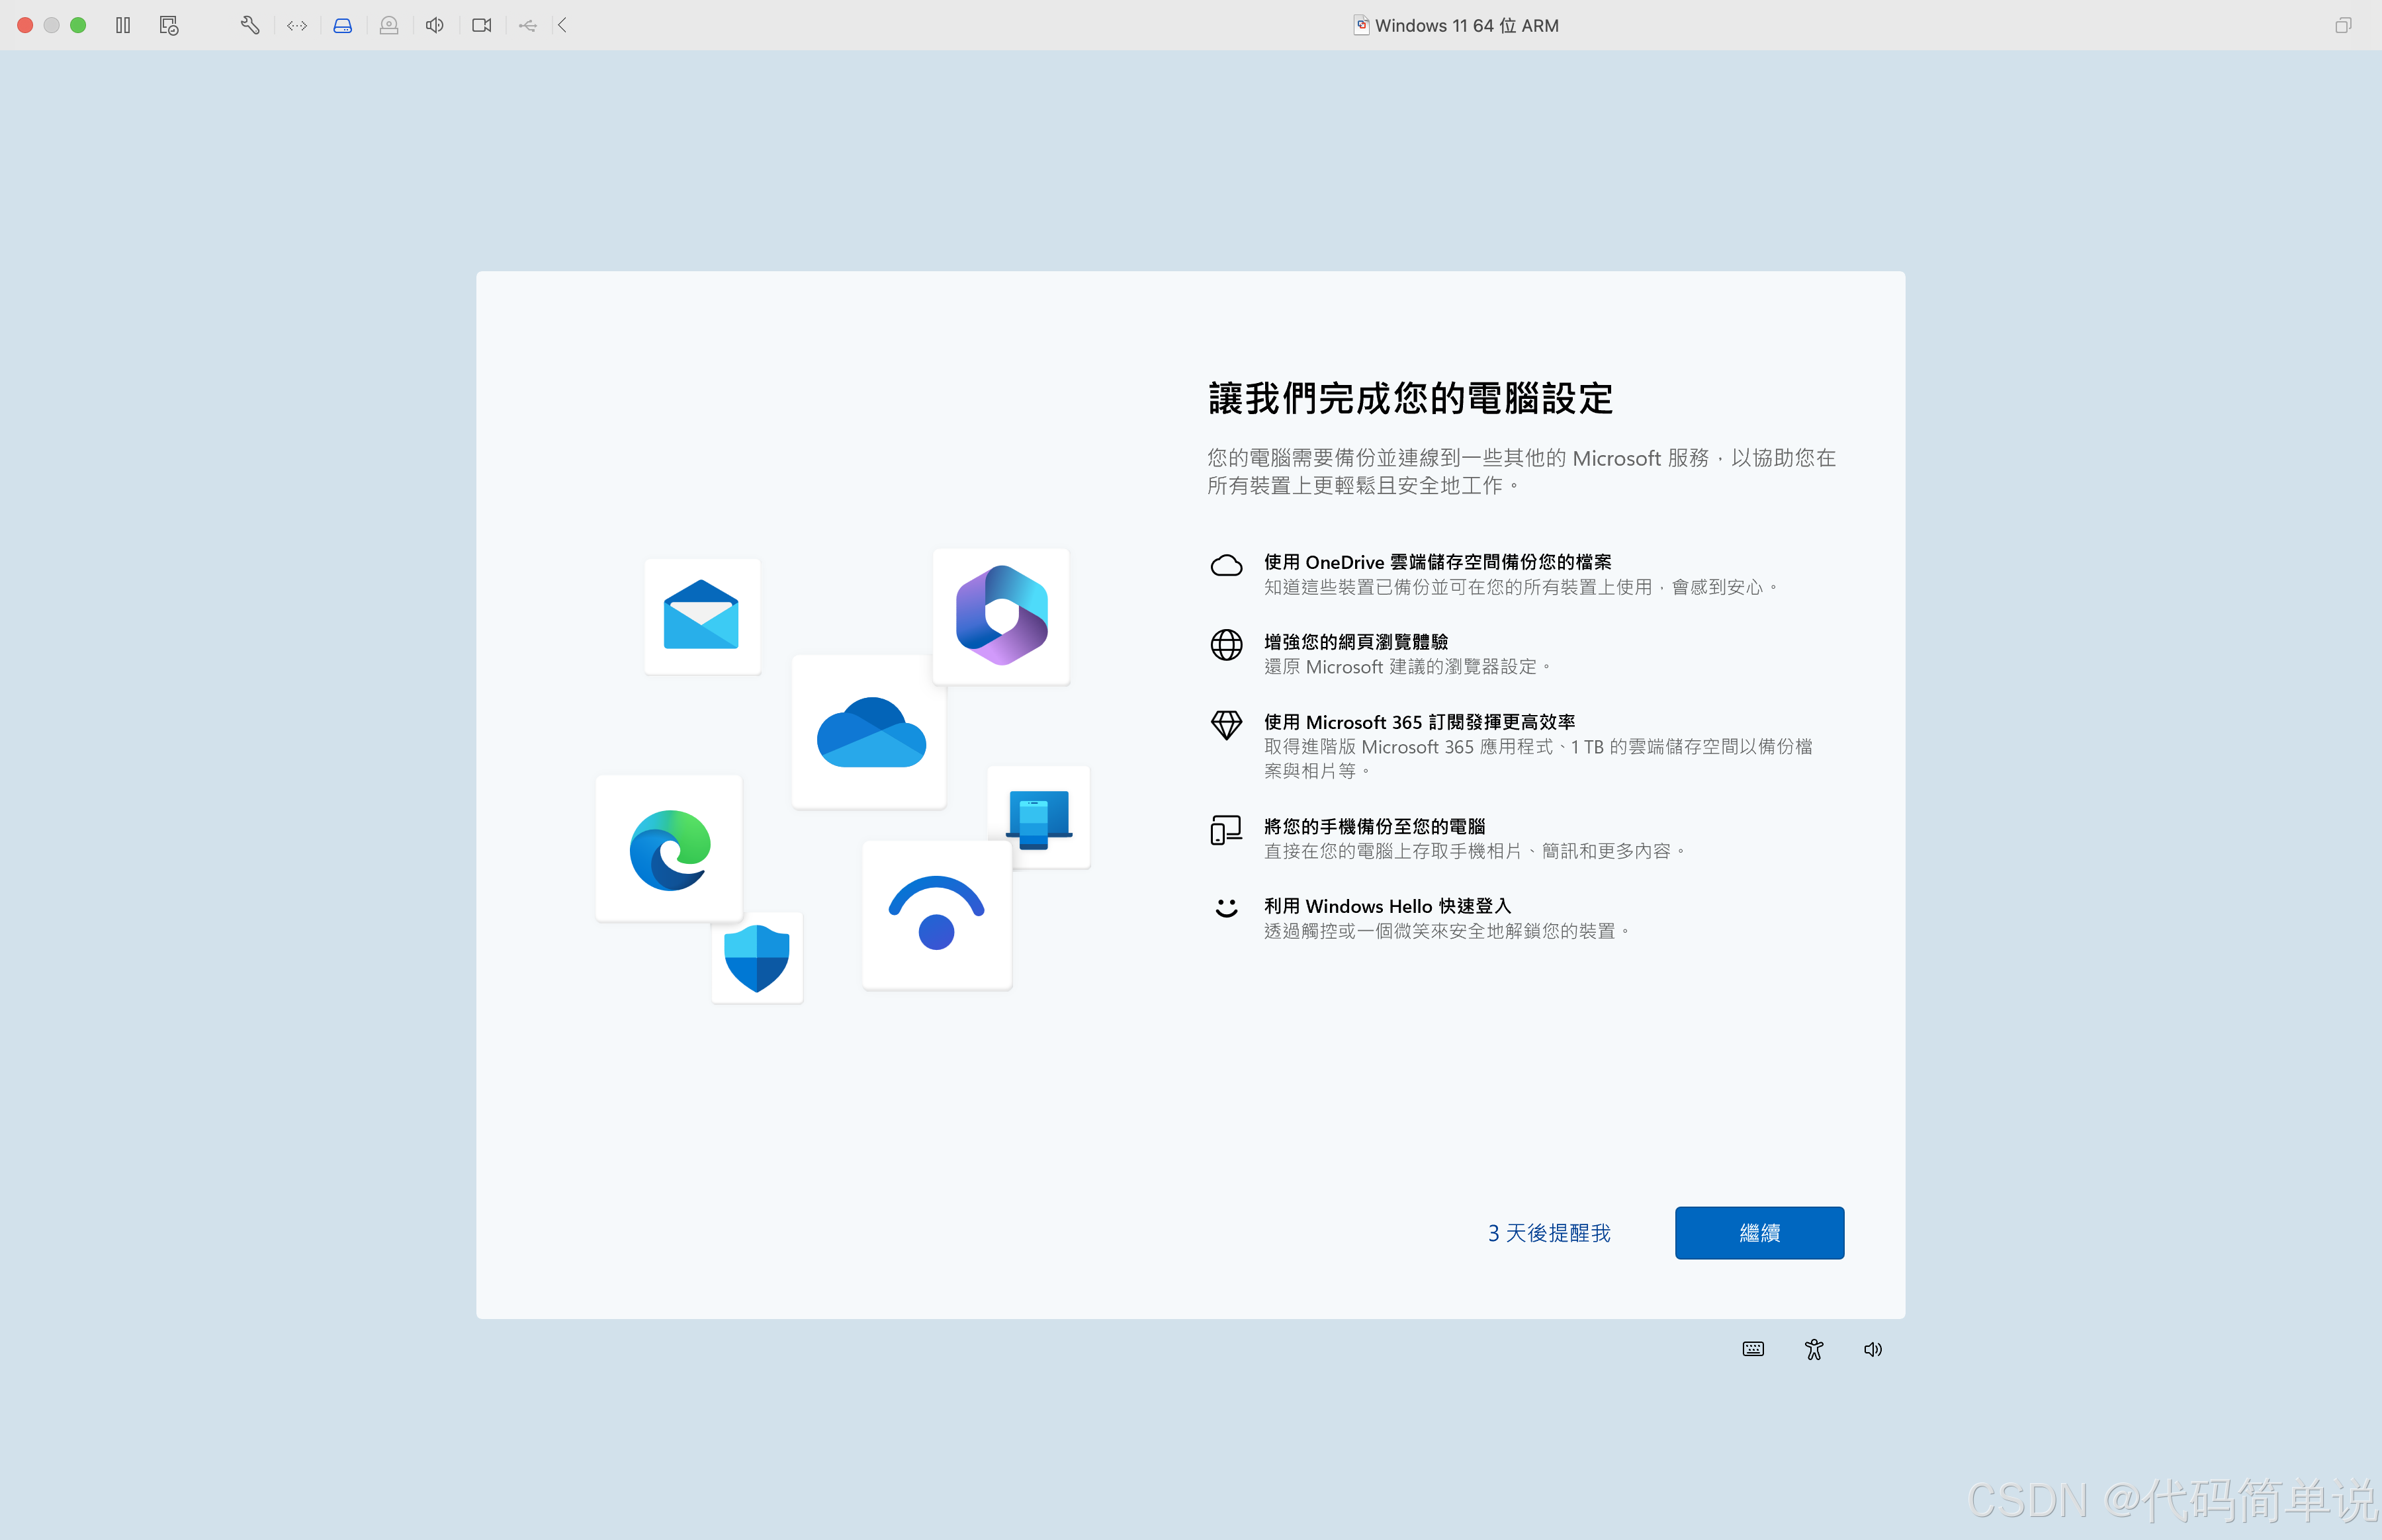
Task: Click the text 還原 Microsoft 建議的瀏覽器設定
Action: (x=1408, y=667)
